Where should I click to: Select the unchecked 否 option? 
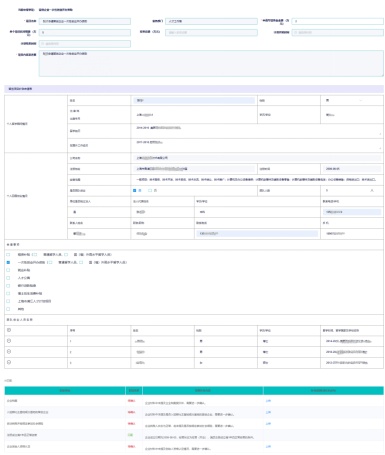pyautogui.click(x=150, y=190)
